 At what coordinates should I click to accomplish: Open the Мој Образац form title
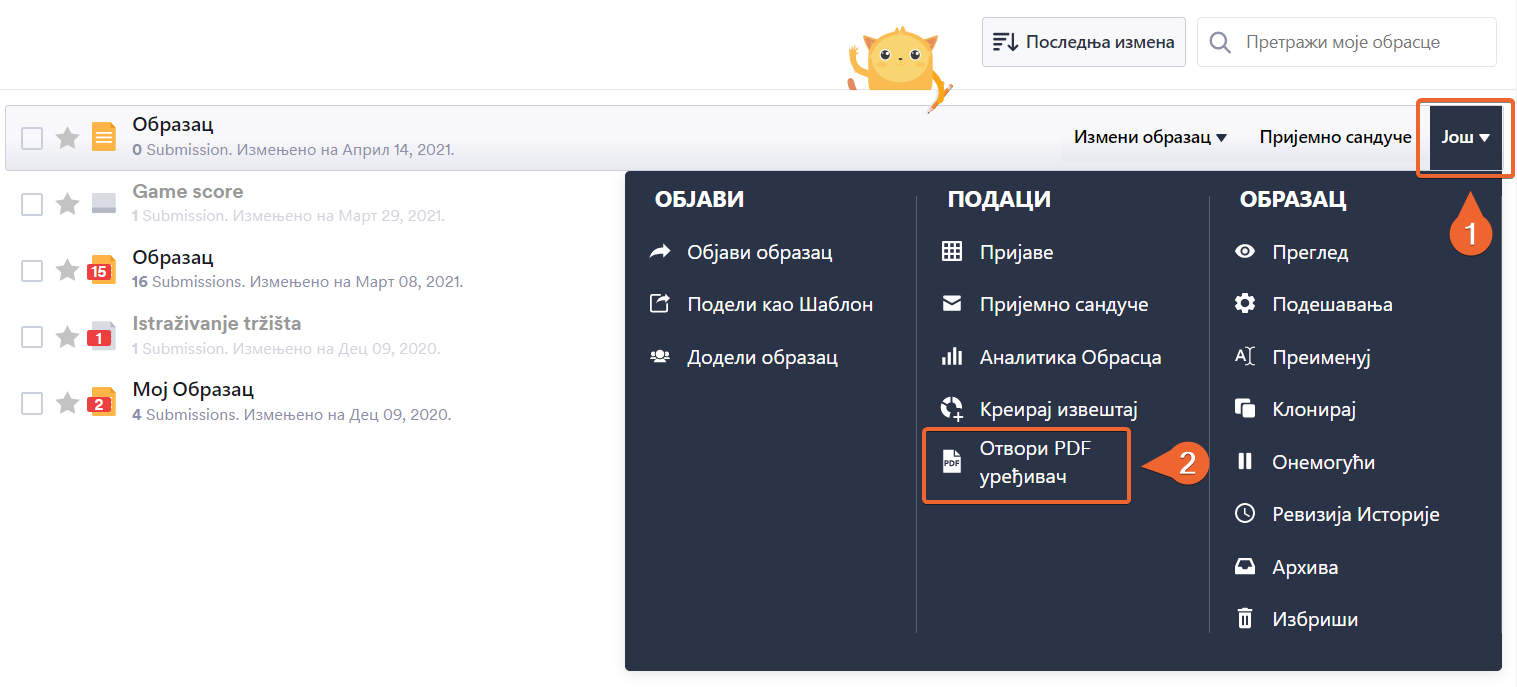pos(193,389)
